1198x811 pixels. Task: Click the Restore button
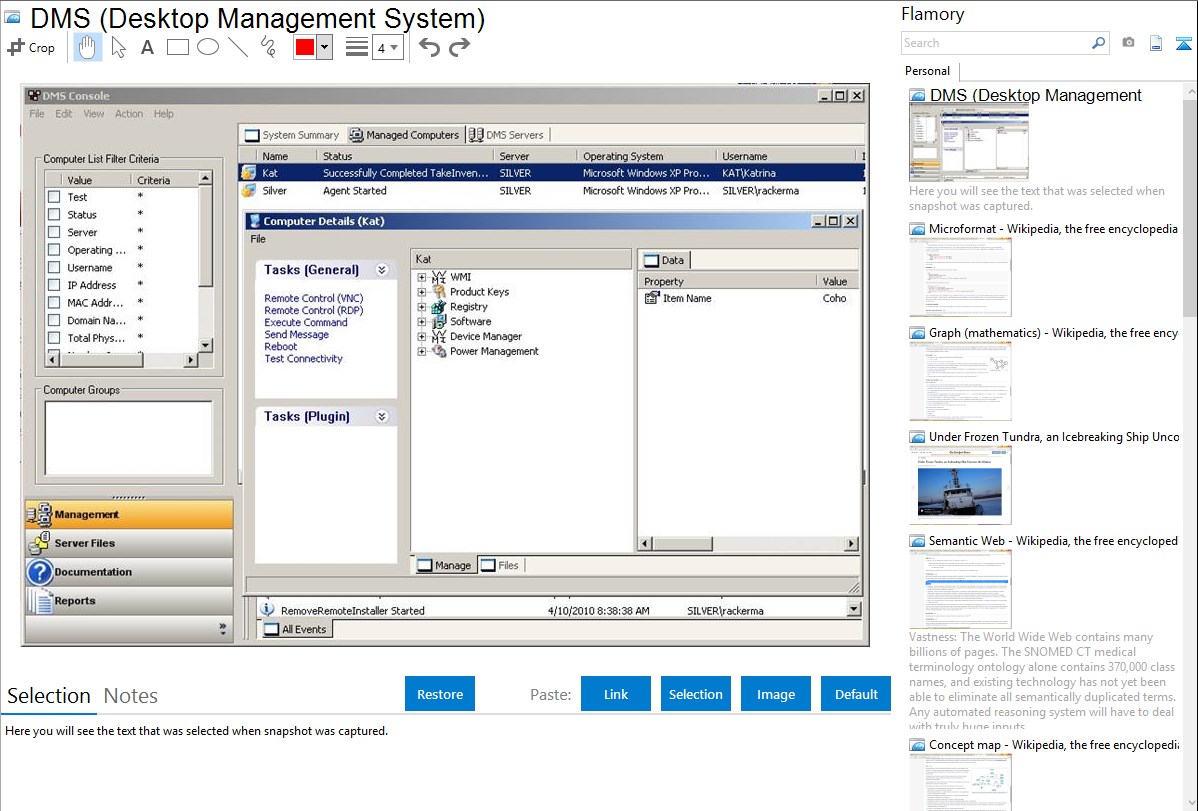(440, 694)
